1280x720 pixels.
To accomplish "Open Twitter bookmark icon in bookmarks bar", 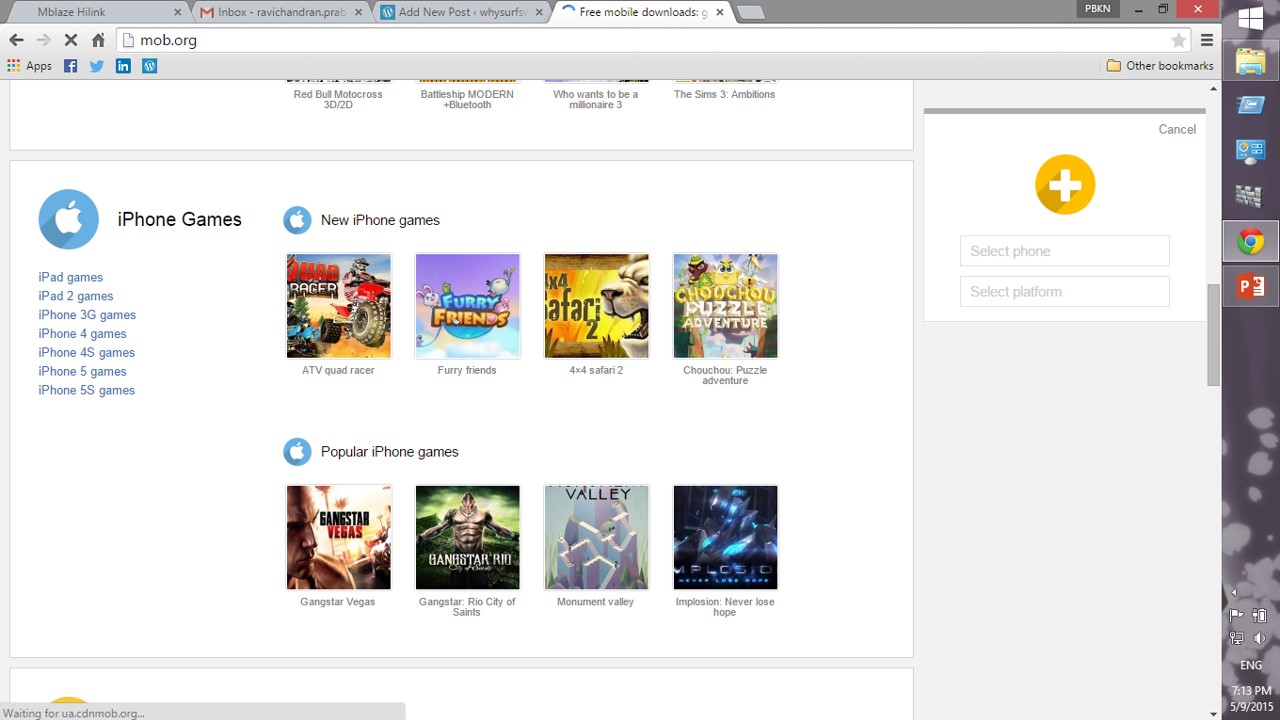I will coord(97,66).
